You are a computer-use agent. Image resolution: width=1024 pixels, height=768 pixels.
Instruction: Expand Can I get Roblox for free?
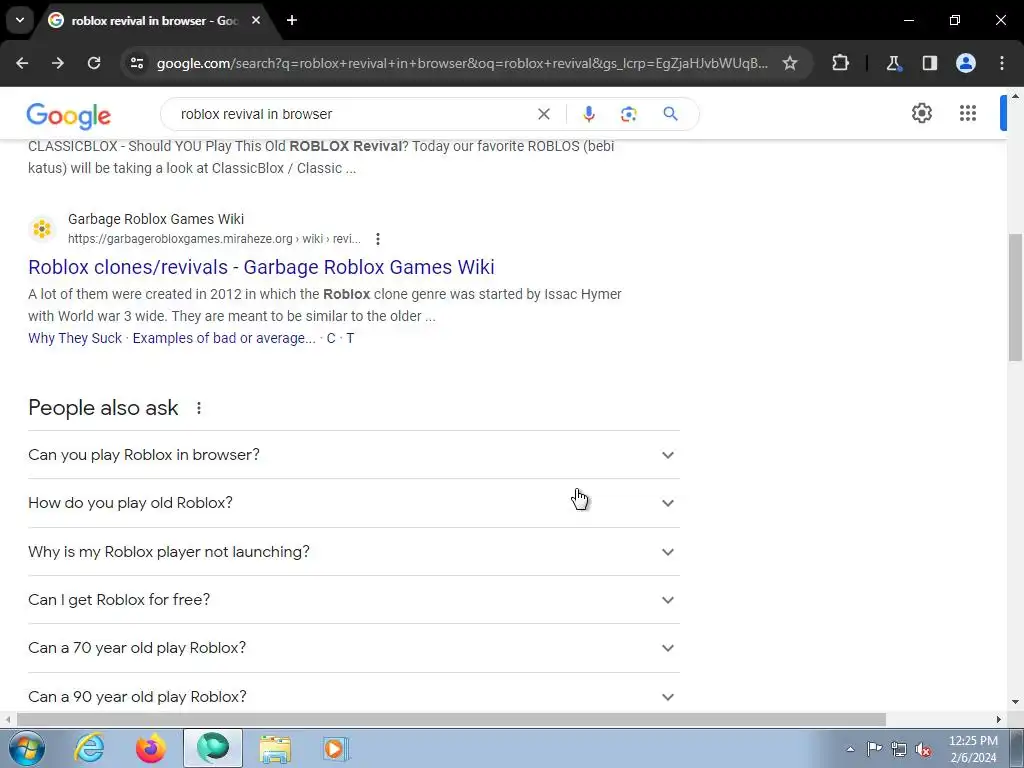click(x=353, y=600)
